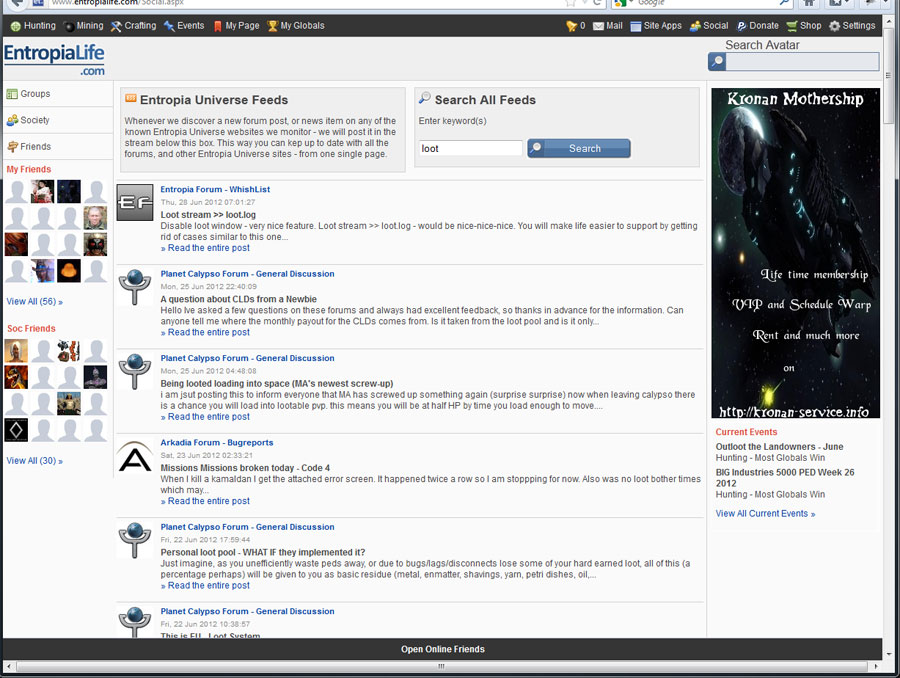Open BIG Industries 5000 PED Week 26 event

pos(785,478)
